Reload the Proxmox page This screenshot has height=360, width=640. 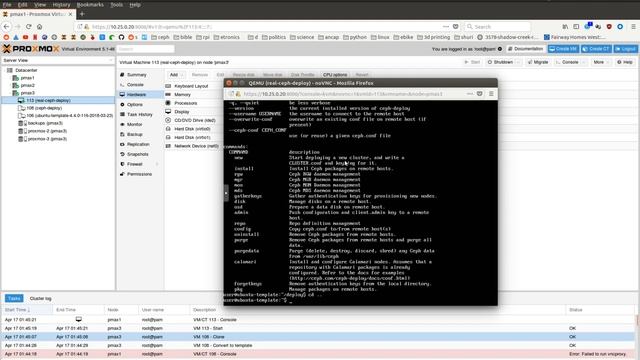(x=29, y=27)
